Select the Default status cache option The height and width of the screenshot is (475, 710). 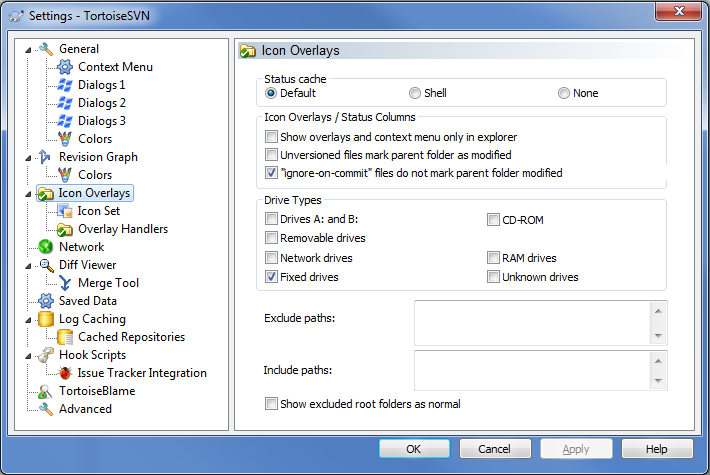pos(271,93)
